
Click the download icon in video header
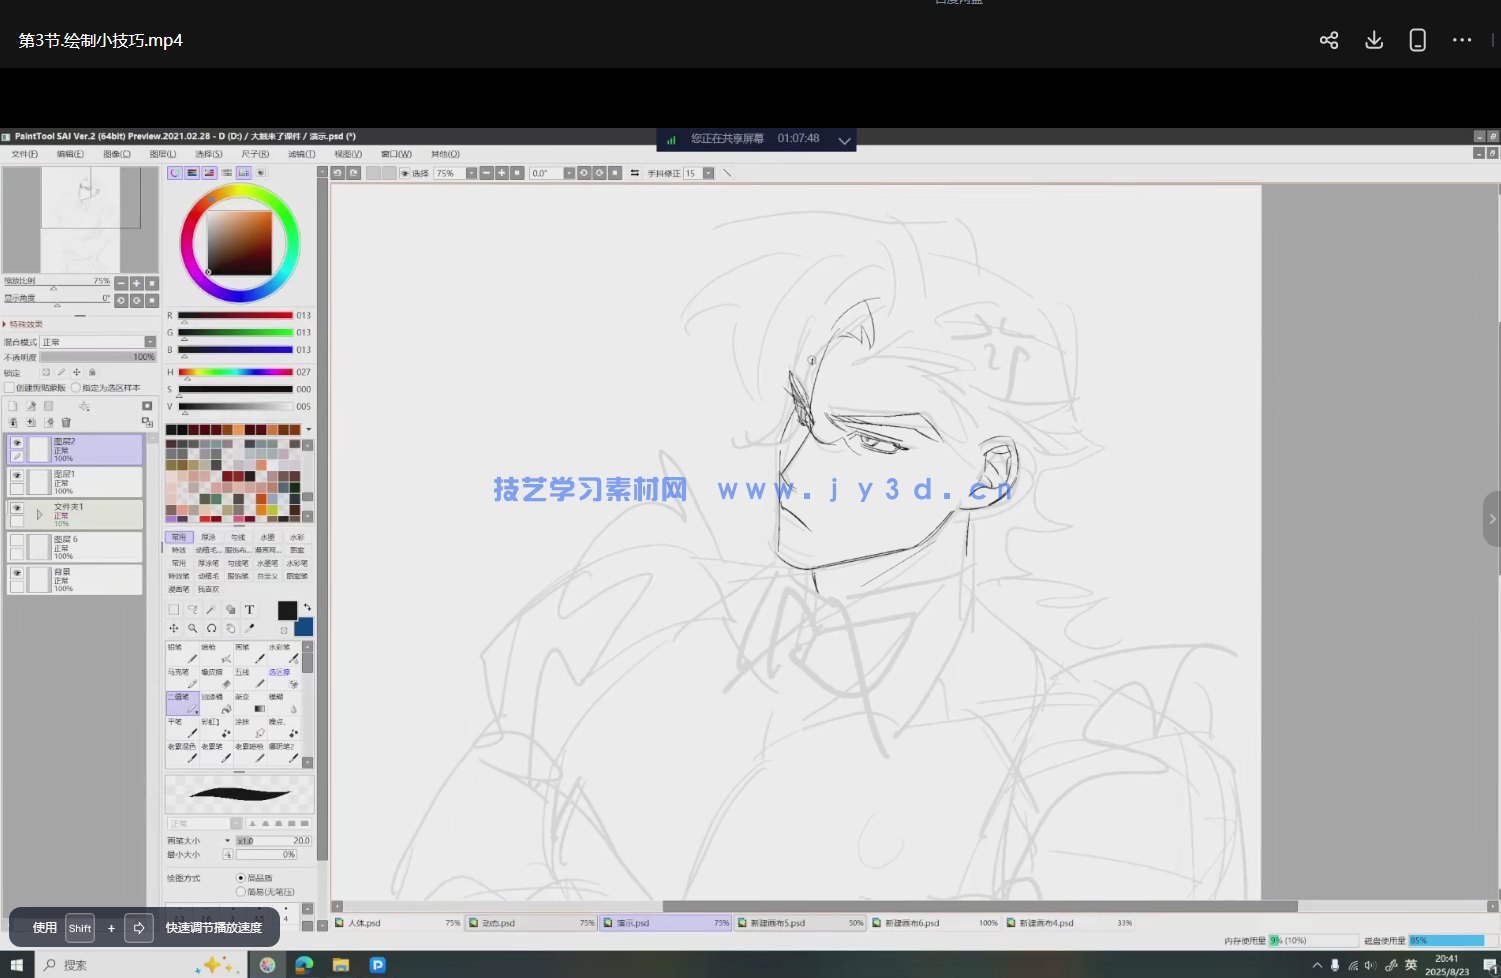1374,40
